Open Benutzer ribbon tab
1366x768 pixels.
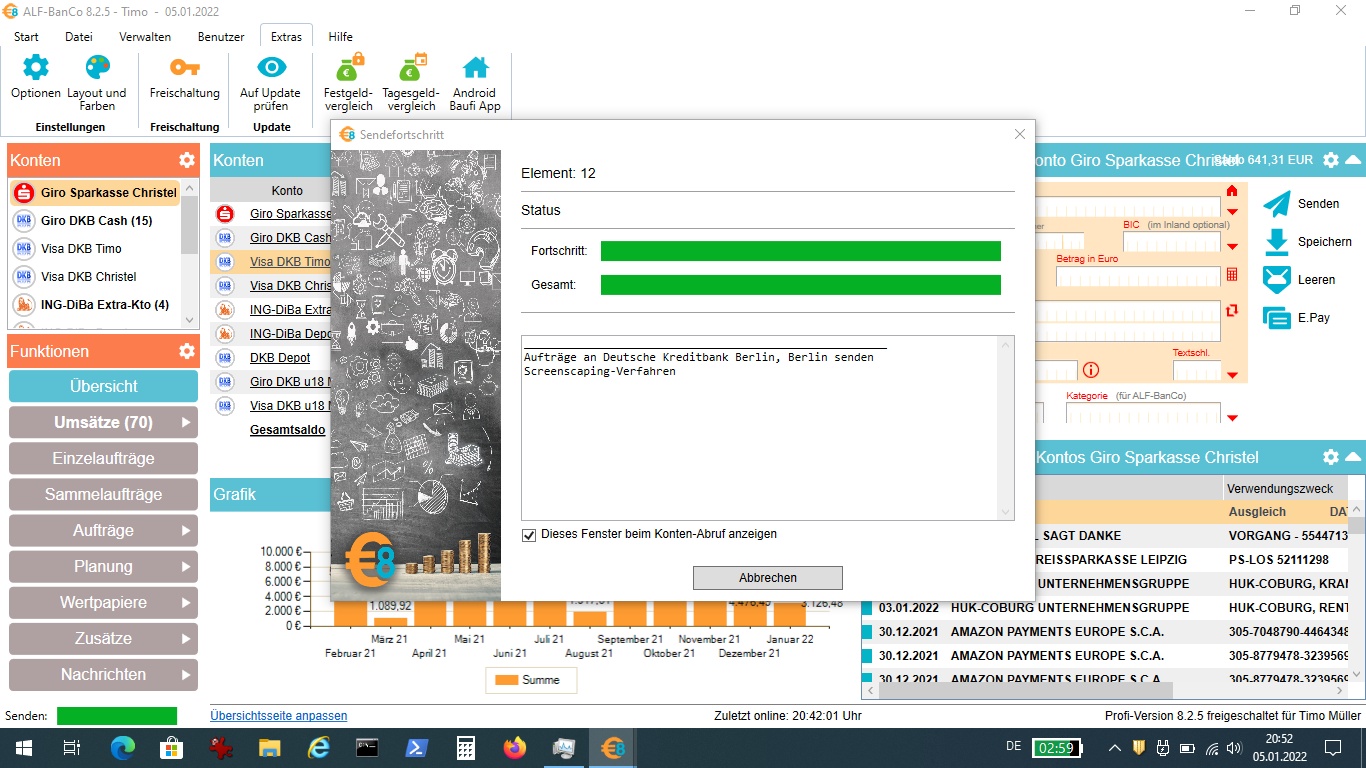coord(221,37)
